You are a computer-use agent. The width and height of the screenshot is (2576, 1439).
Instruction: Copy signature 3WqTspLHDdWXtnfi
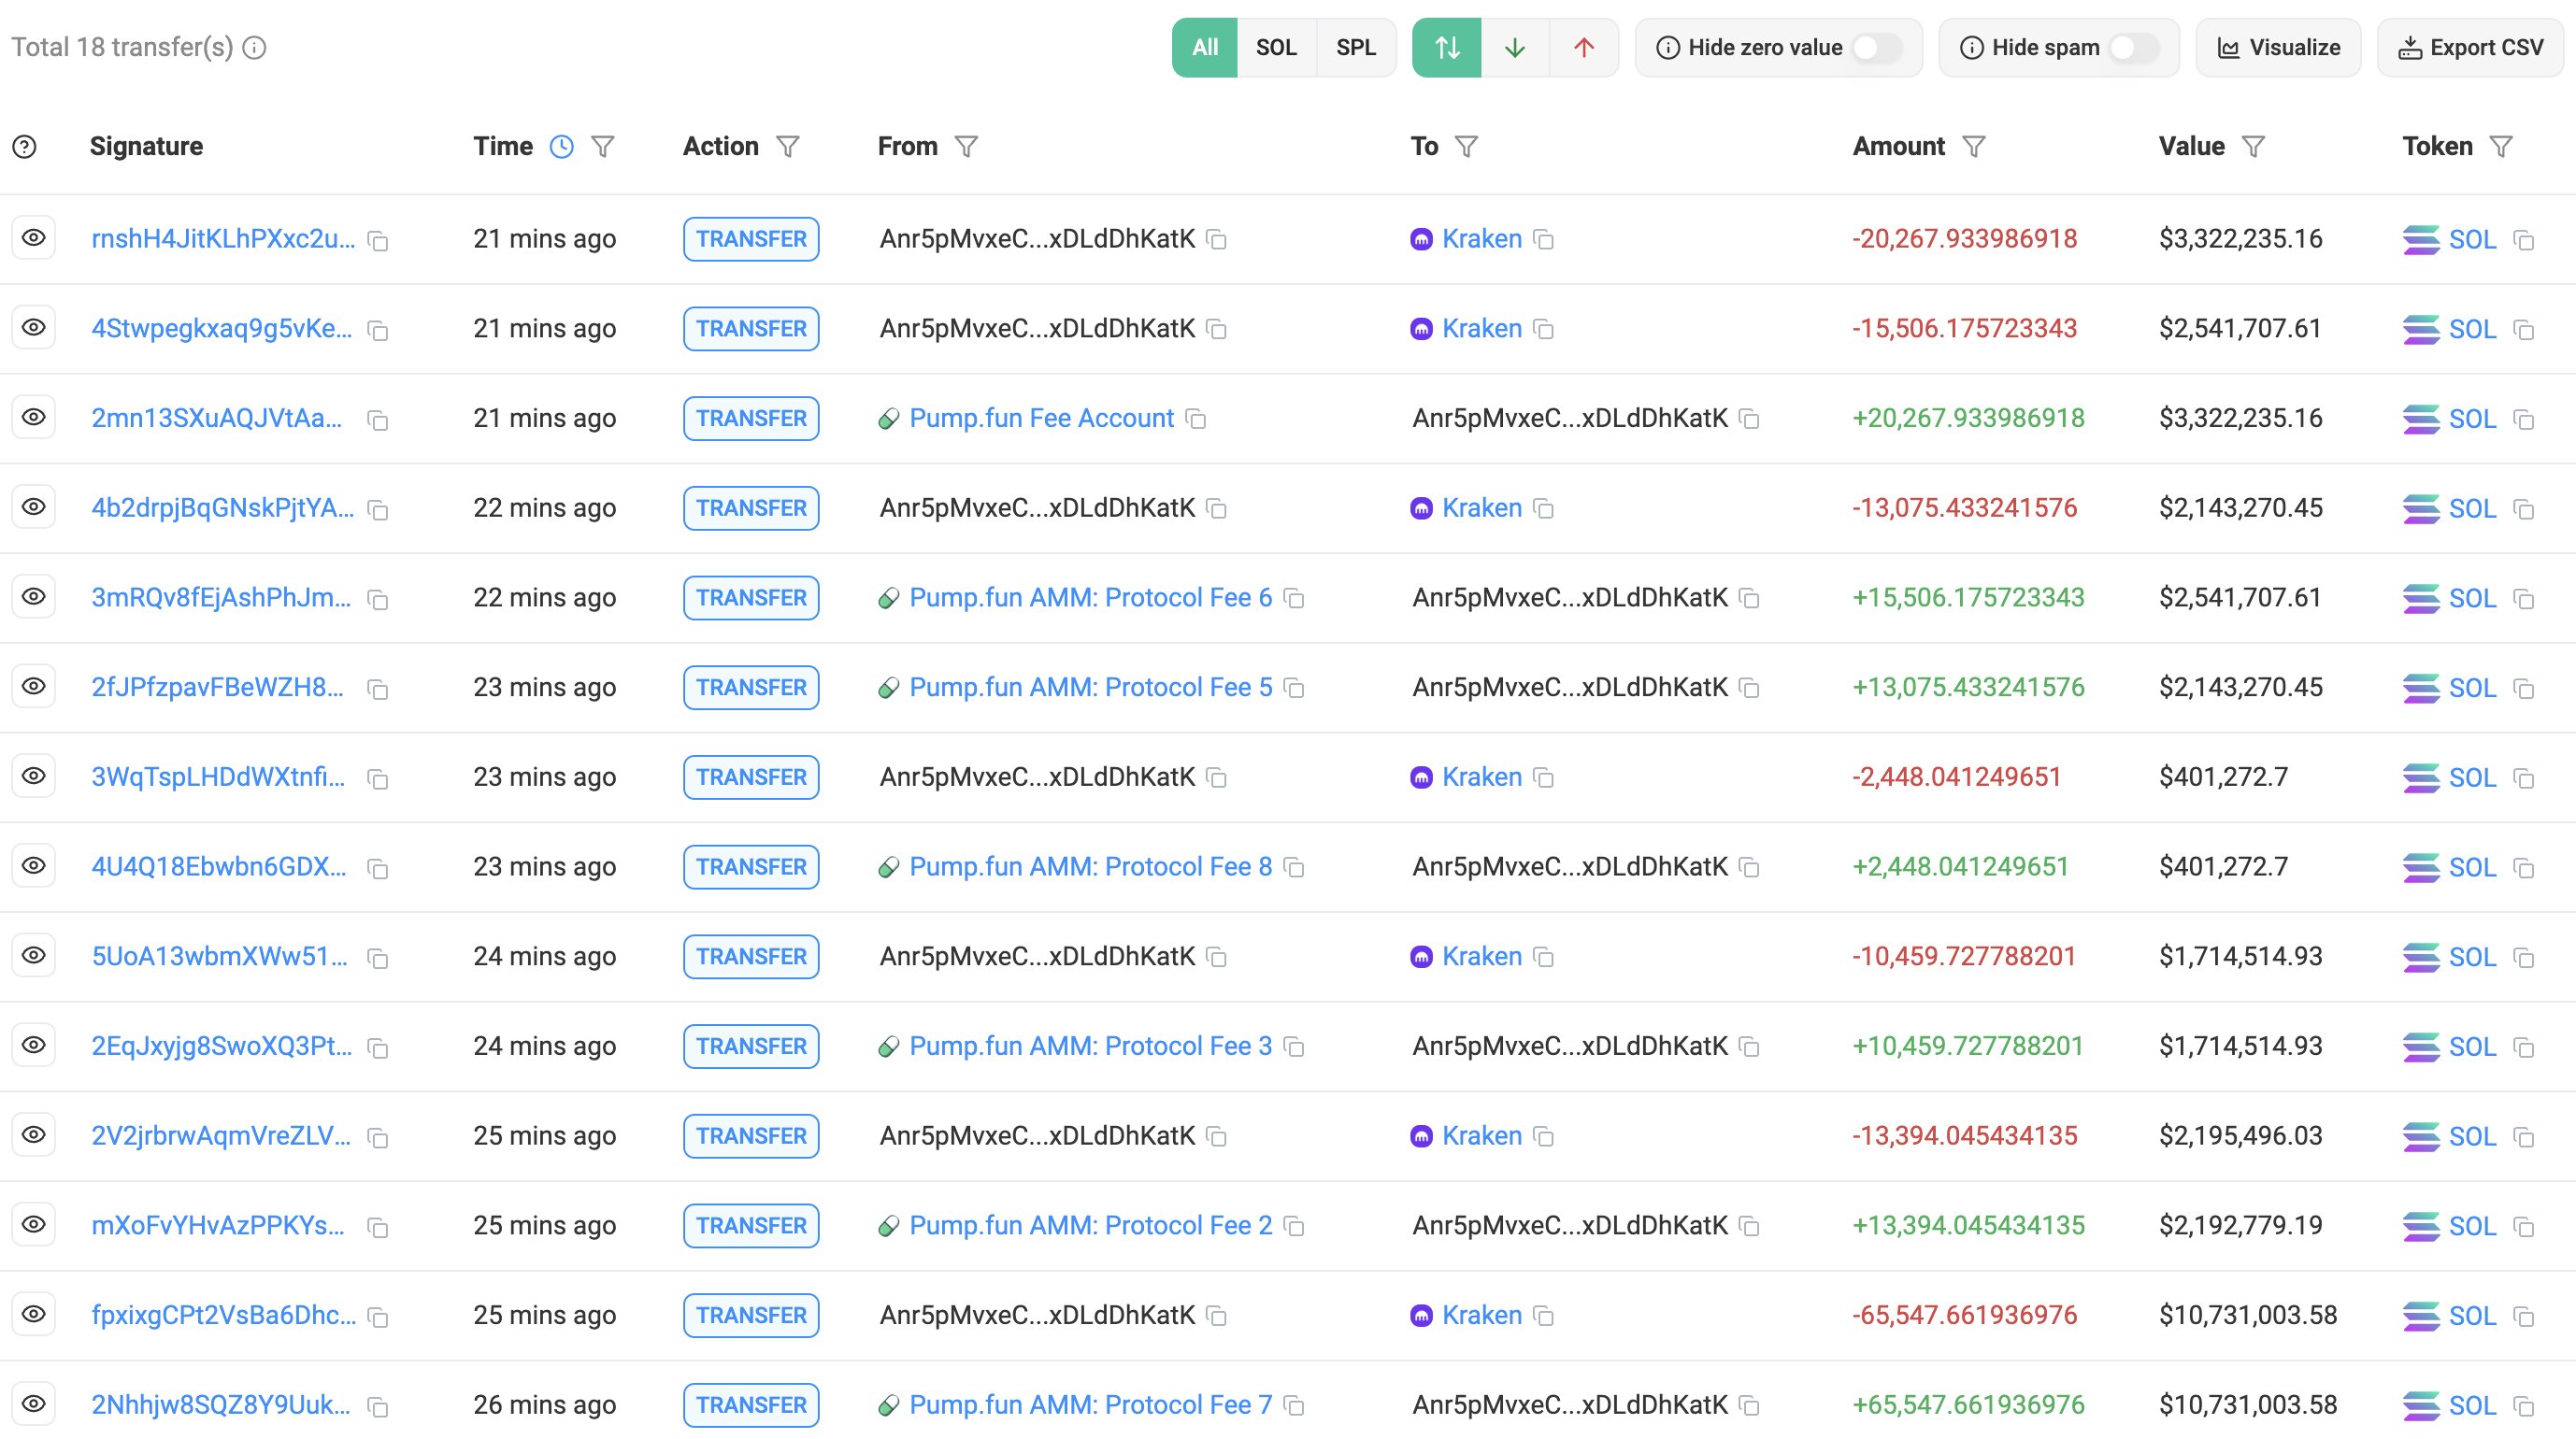point(378,778)
